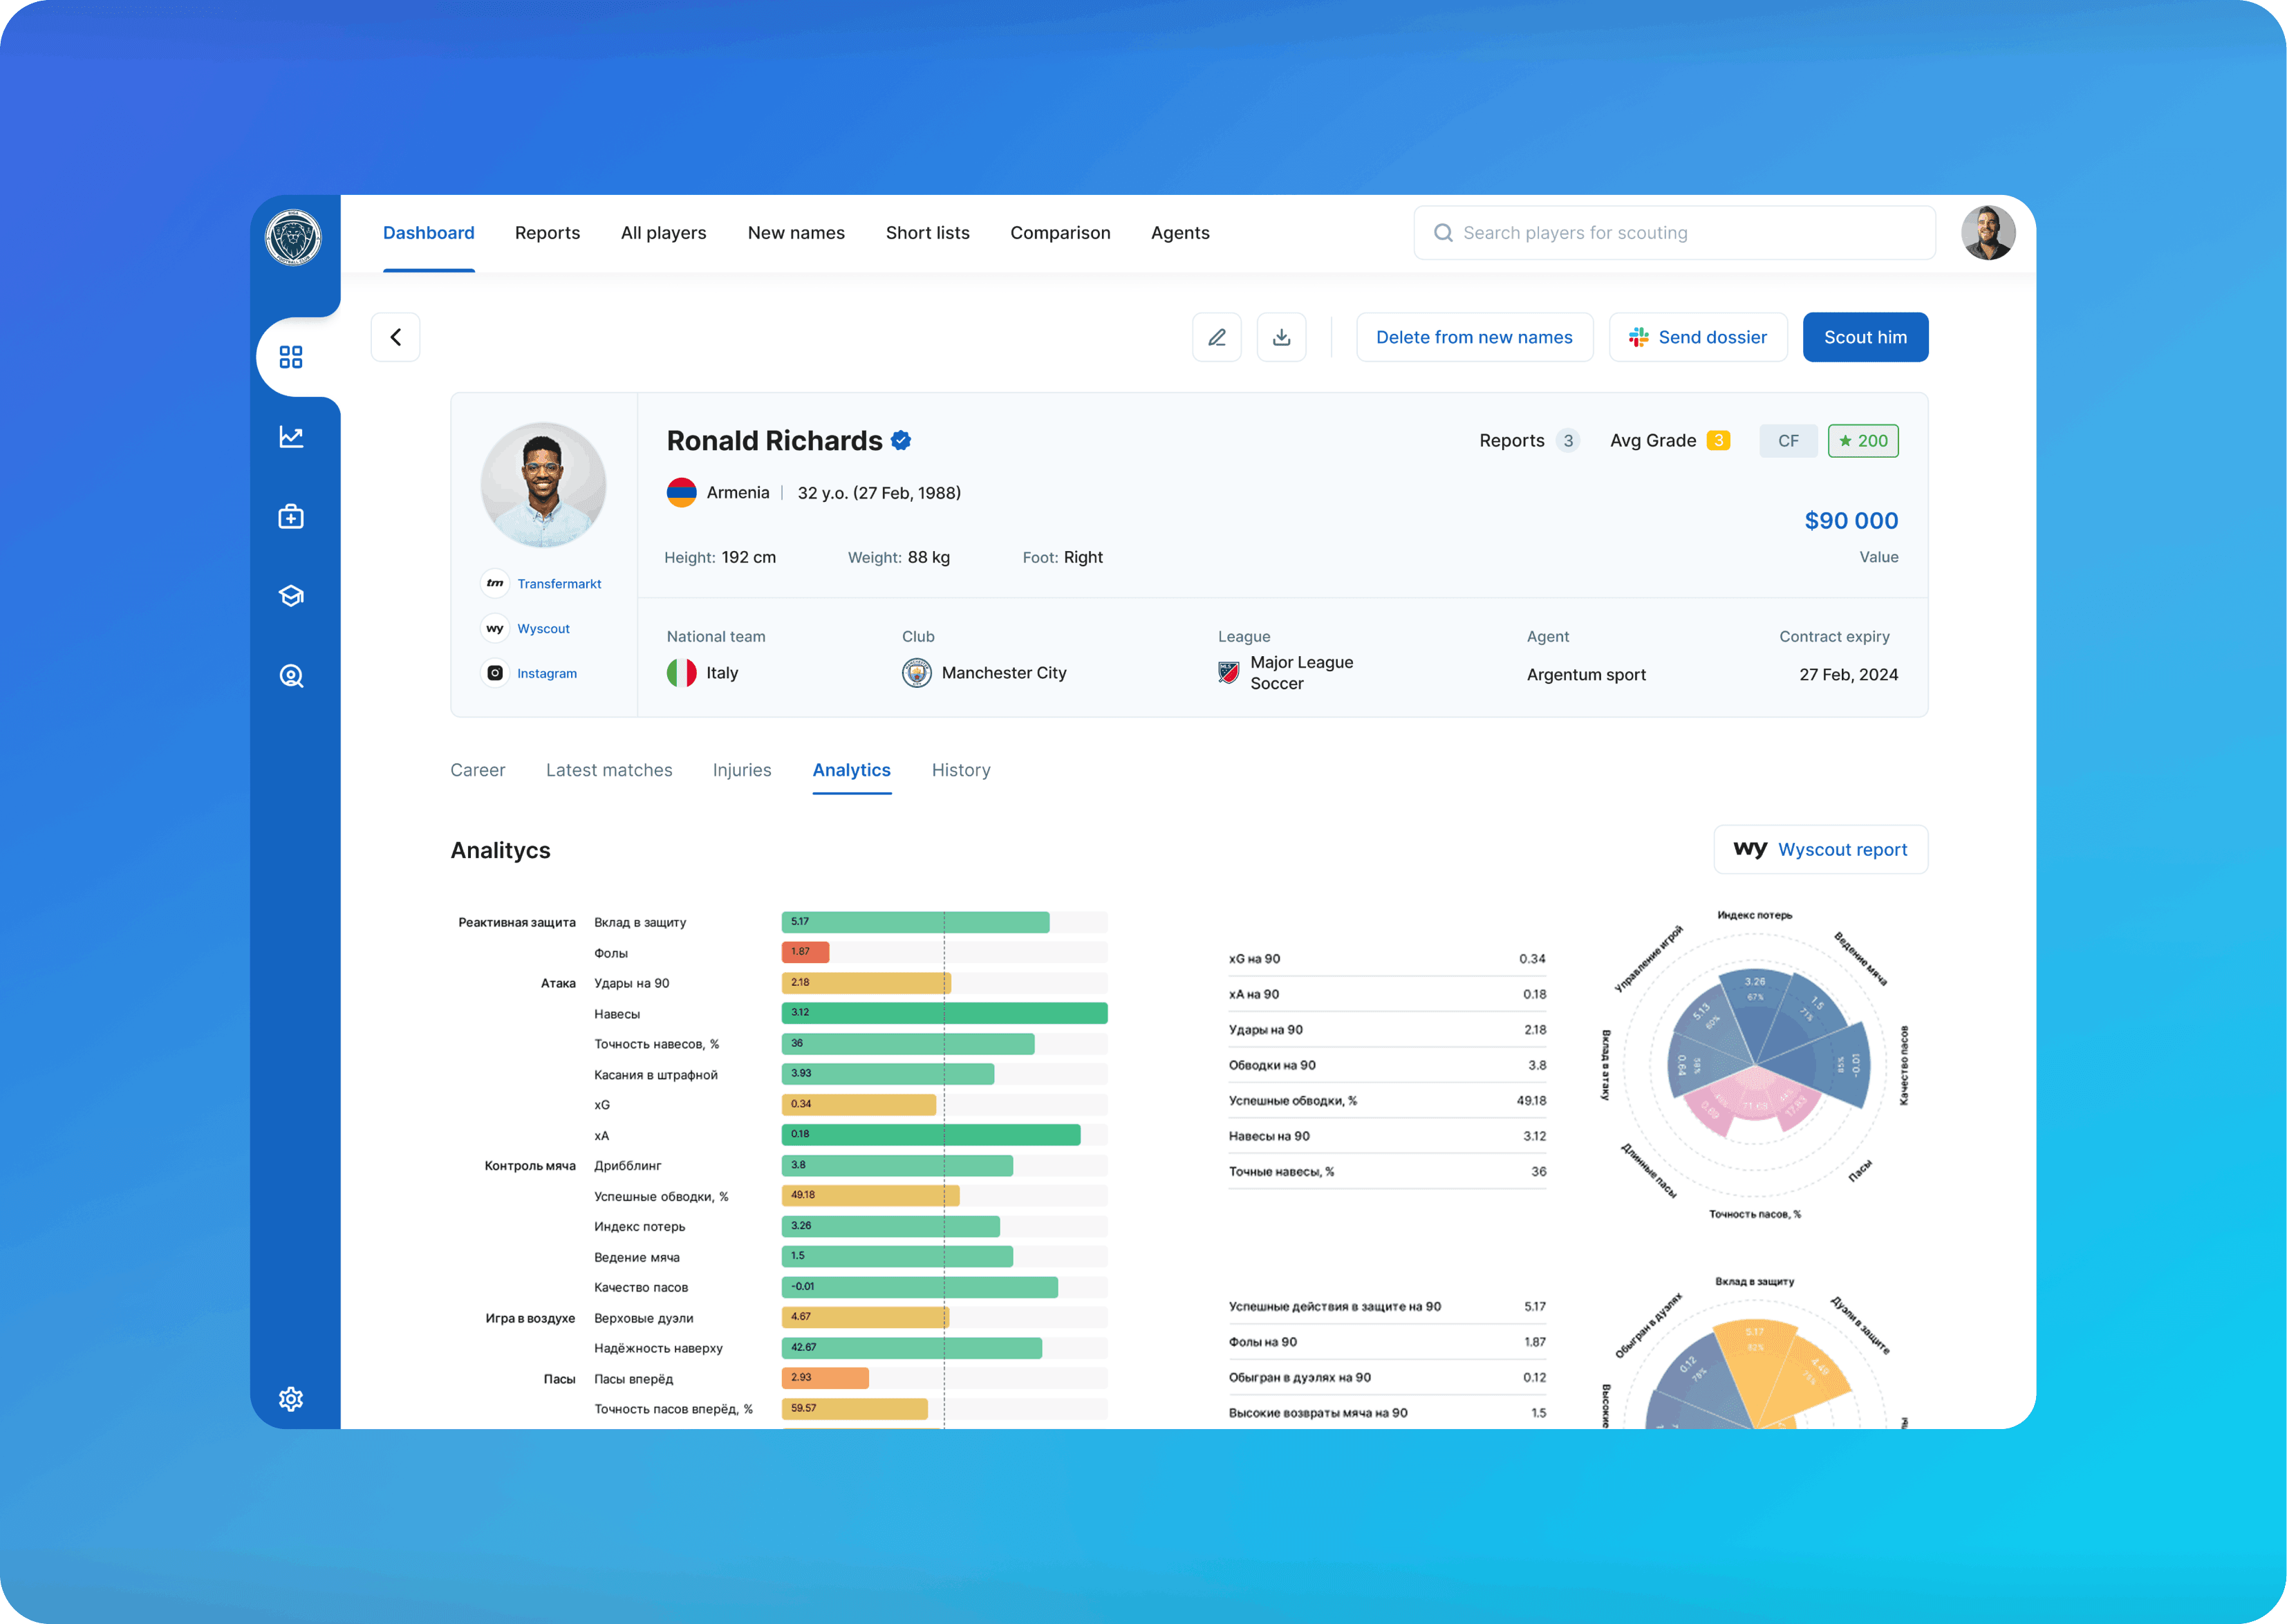This screenshot has width=2287, height=1624.
Task: Open the player search sidebar icon
Action: [x=291, y=676]
